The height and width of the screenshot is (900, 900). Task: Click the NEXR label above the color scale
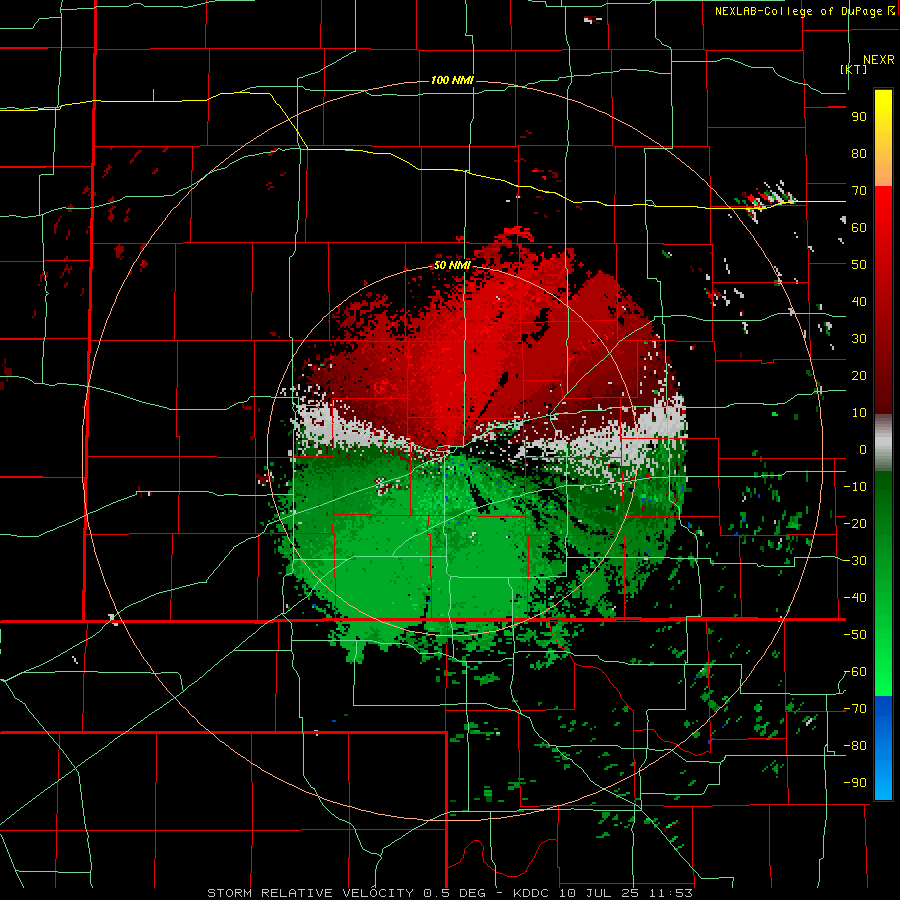click(879, 60)
